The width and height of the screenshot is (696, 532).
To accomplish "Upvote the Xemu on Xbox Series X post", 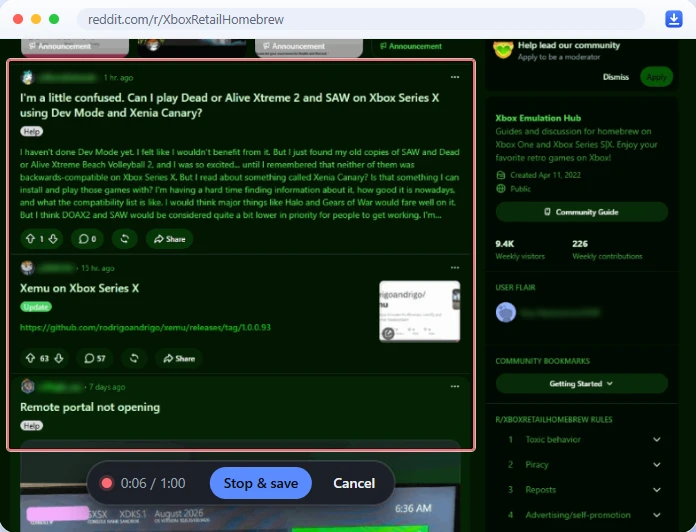I will tap(30, 358).
